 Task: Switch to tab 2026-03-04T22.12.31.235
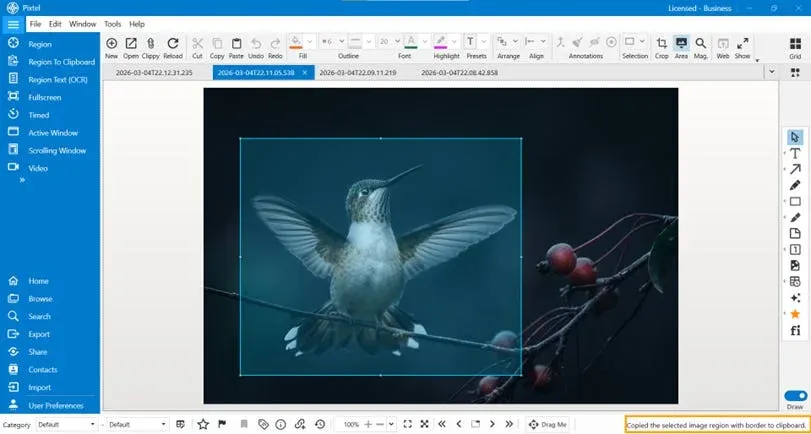[154, 73]
